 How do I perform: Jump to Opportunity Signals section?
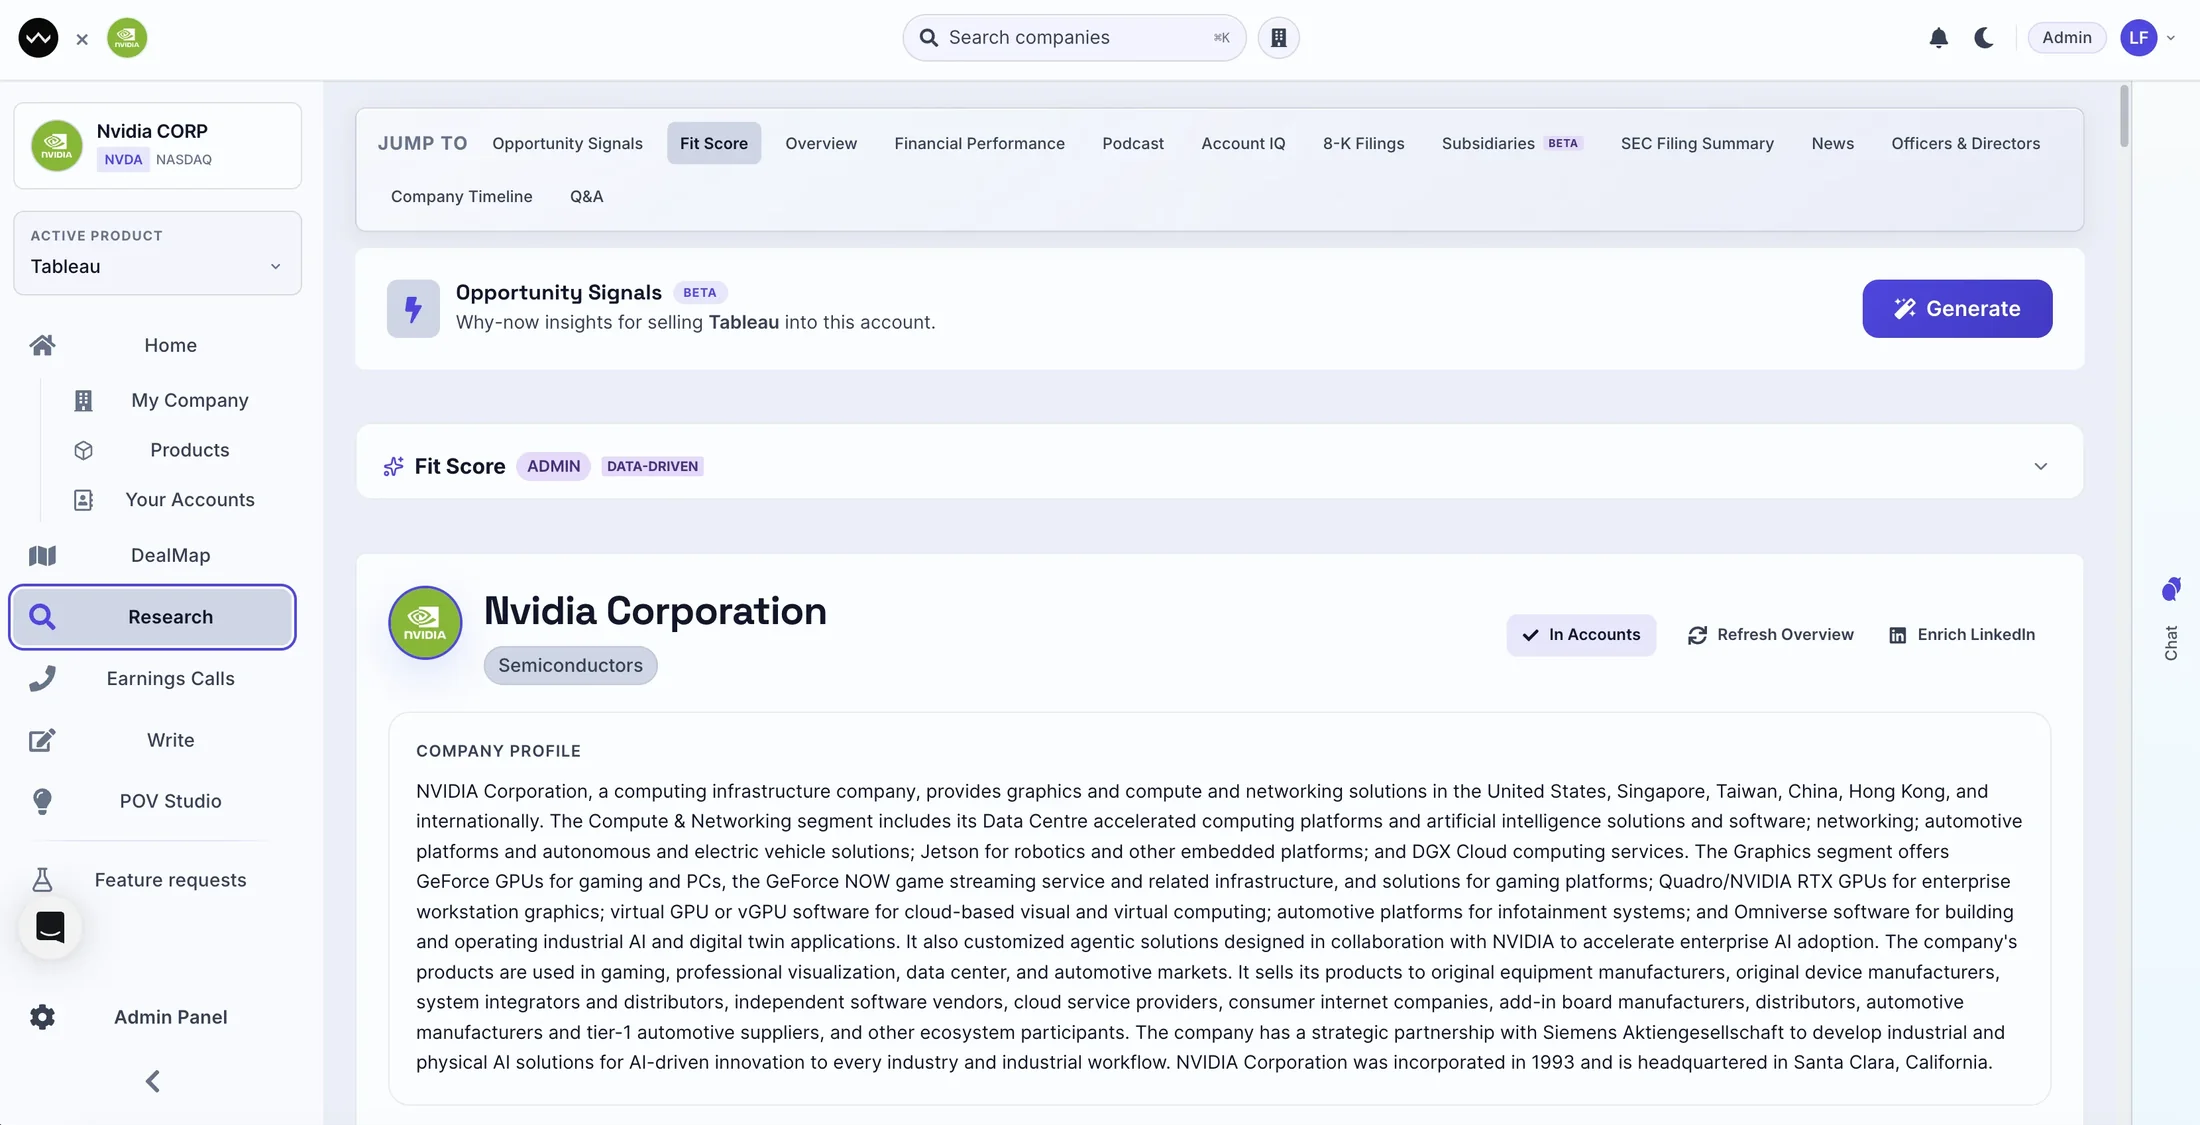coord(567,143)
